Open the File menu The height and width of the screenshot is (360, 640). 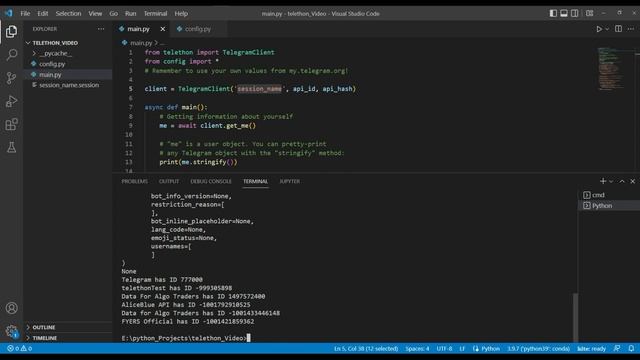point(25,13)
